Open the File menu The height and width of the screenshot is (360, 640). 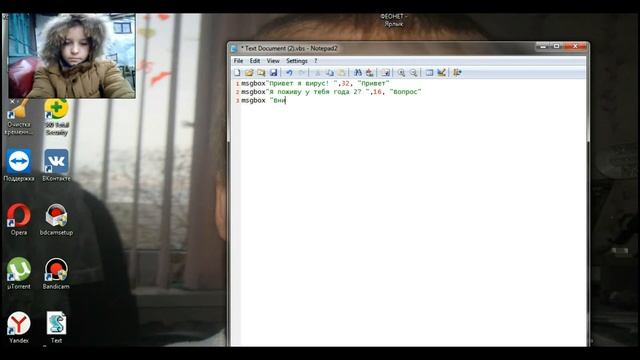coord(238,61)
